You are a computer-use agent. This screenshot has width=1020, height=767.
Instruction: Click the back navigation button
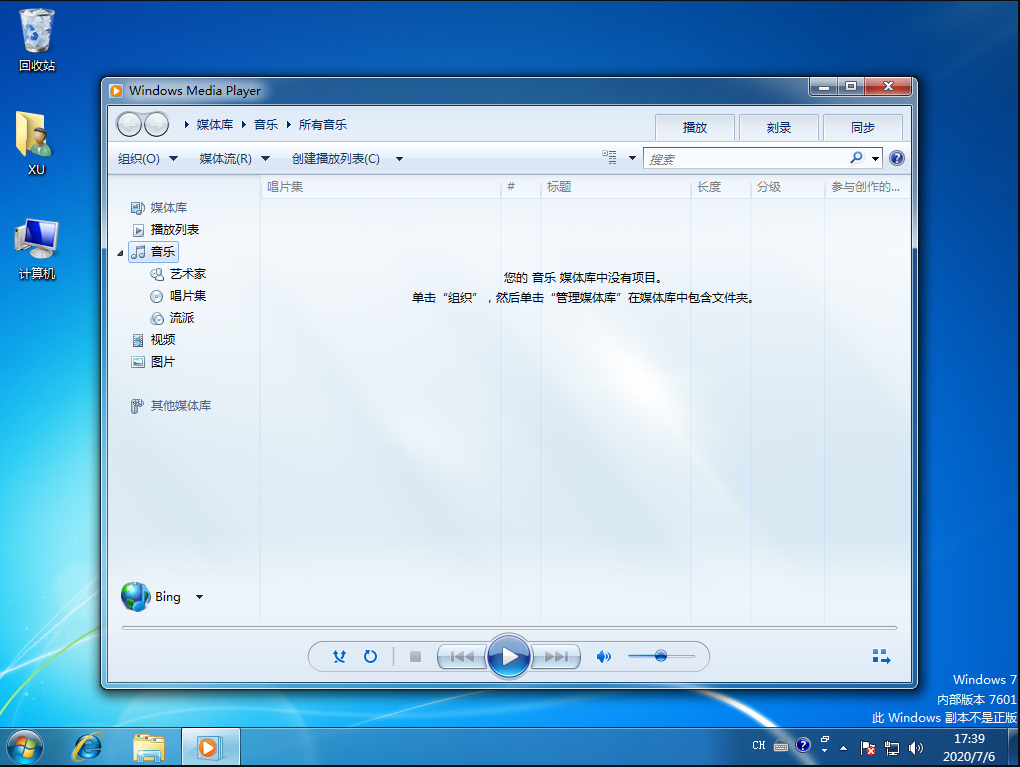[x=130, y=124]
